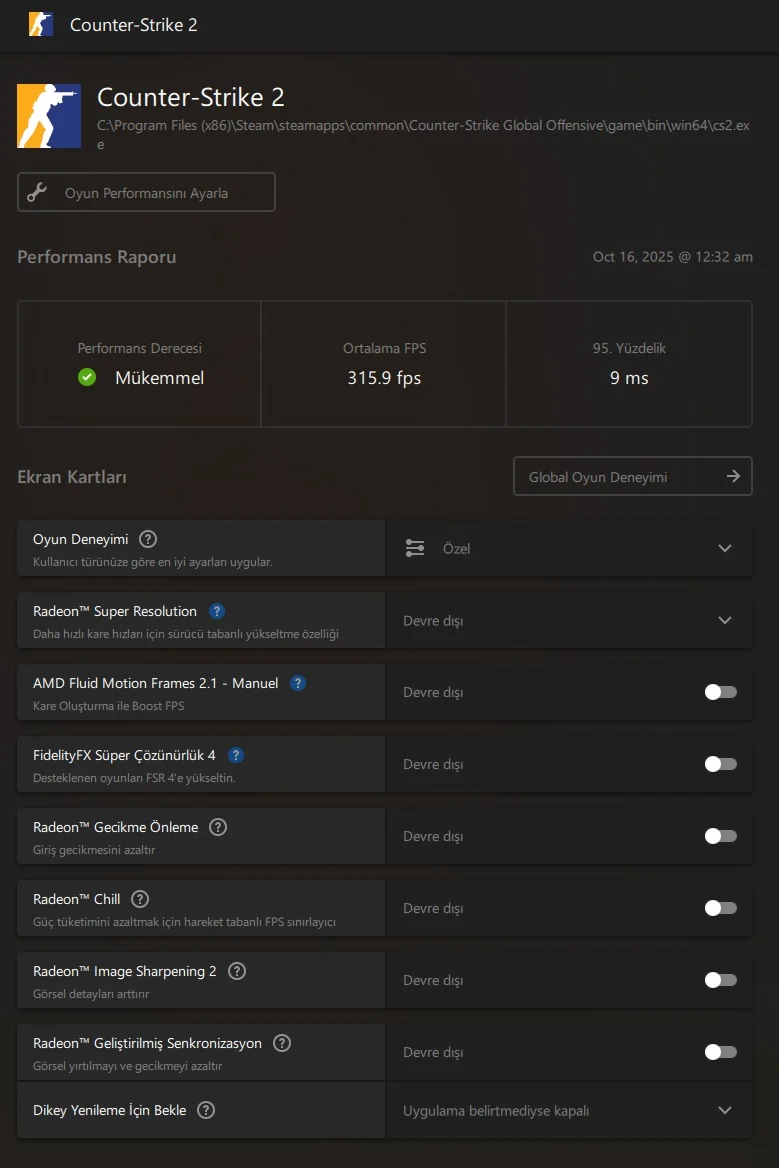Open the Global Oyun Deneyimi button
This screenshot has width=779, height=1168.
click(632, 477)
